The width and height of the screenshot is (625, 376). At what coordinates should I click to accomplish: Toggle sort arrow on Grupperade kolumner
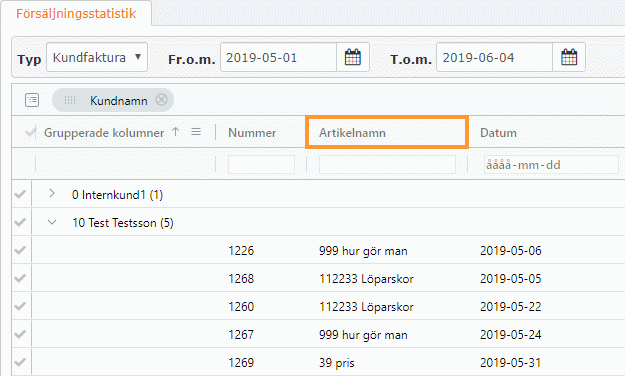[175, 132]
